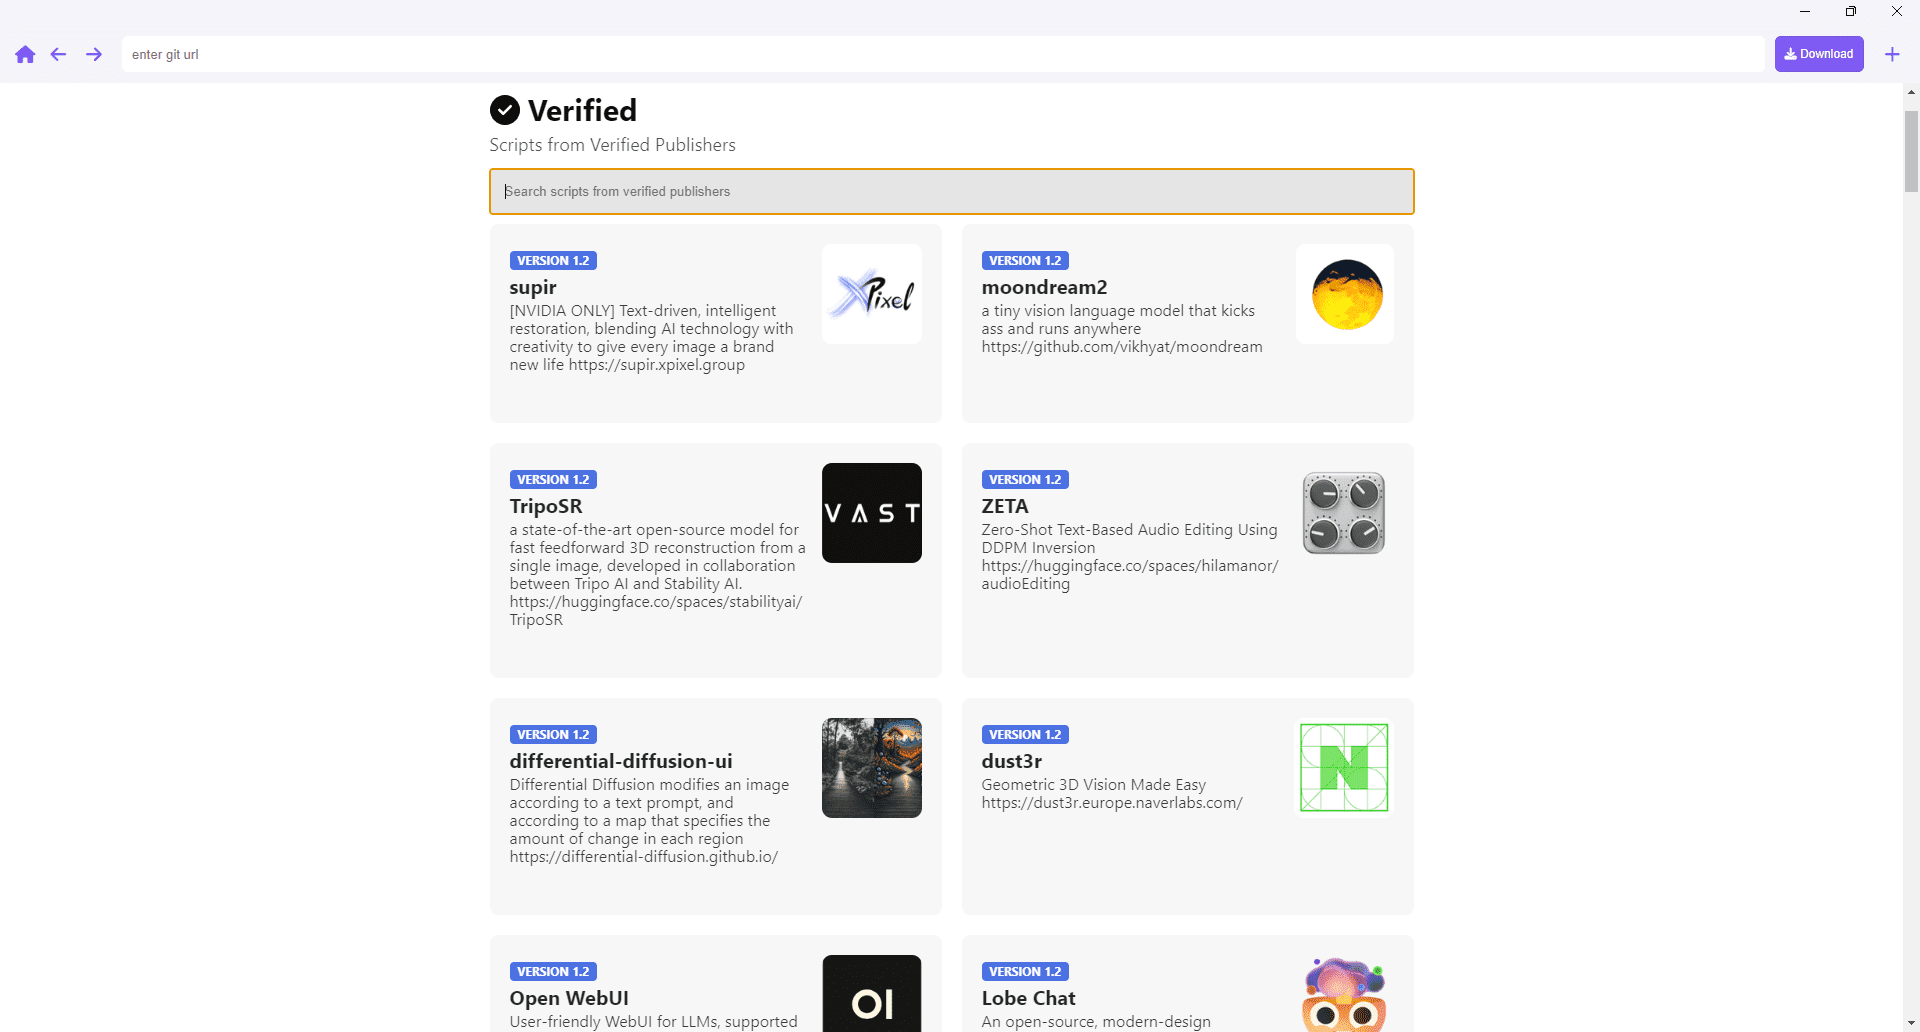Go to the home page icon
The image size is (1920, 1032).
[x=25, y=54]
